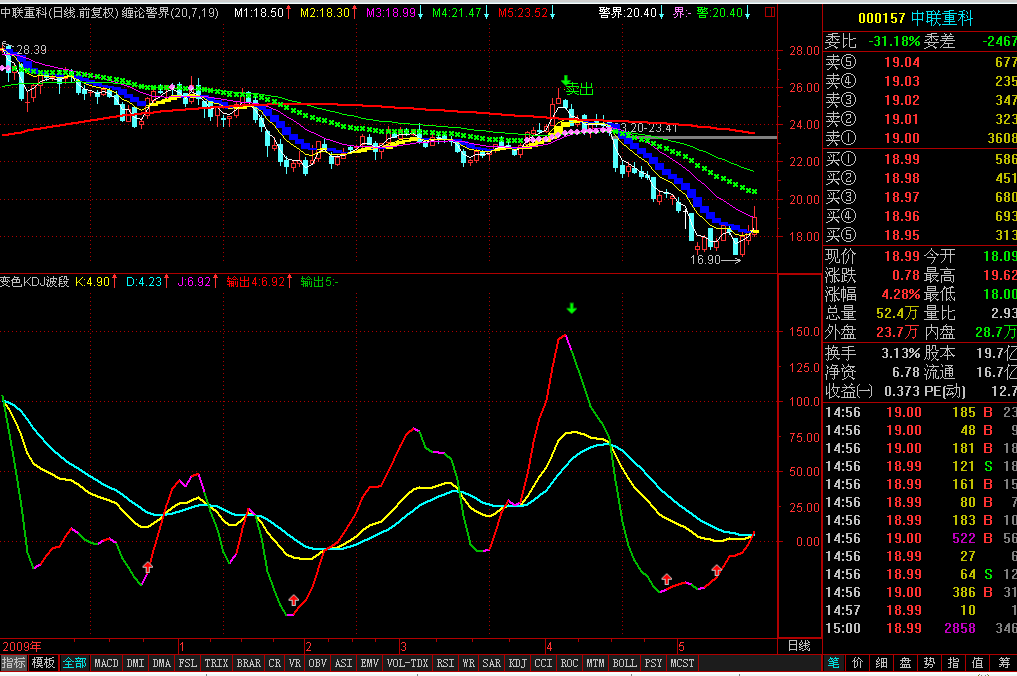Viewport: 1017px width, 676px height.
Task: Open the 日线 period selector
Action: pyautogui.click(x=799, y=646)
